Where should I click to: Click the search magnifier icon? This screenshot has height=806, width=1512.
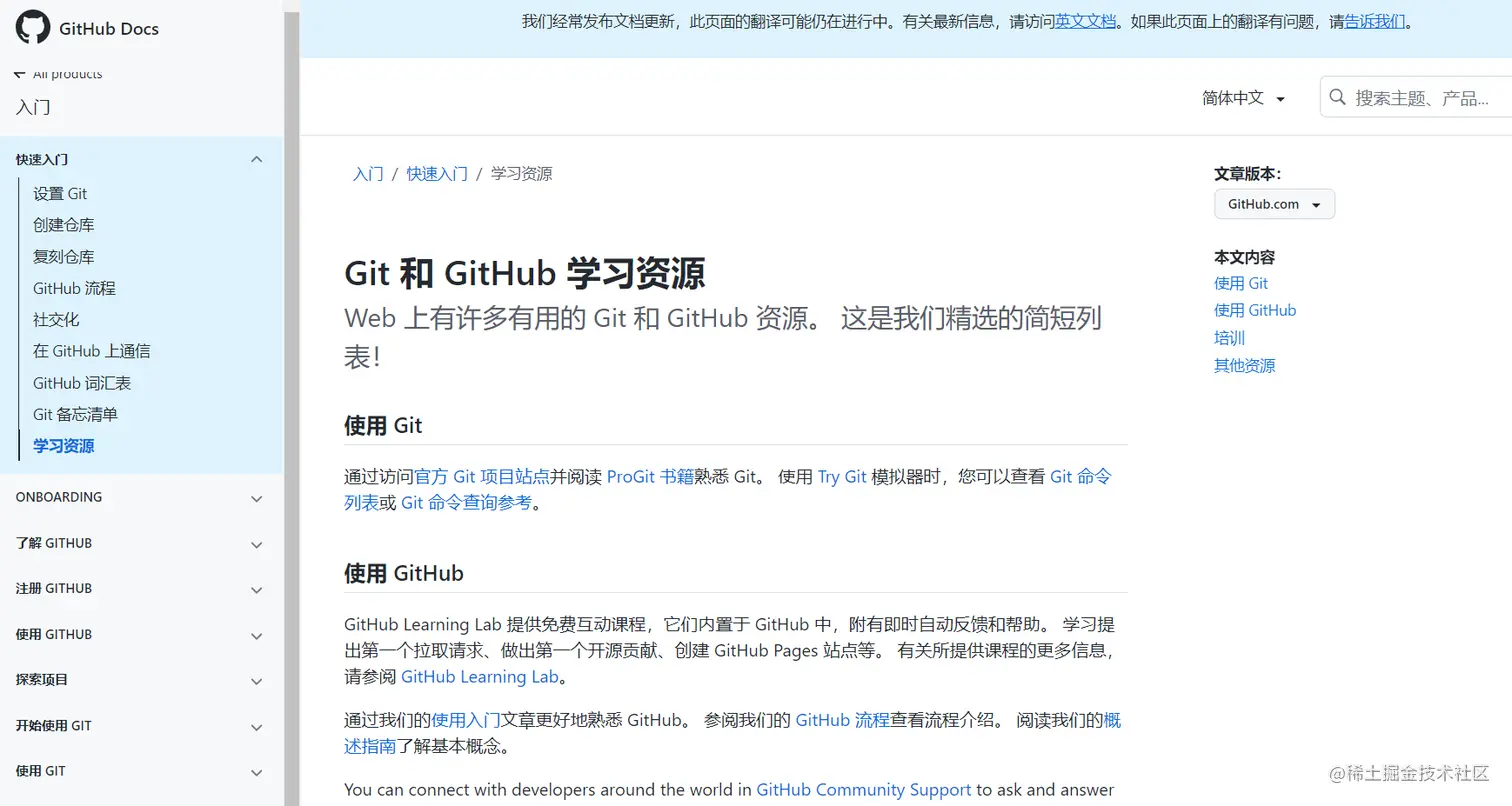(1337, 97)
